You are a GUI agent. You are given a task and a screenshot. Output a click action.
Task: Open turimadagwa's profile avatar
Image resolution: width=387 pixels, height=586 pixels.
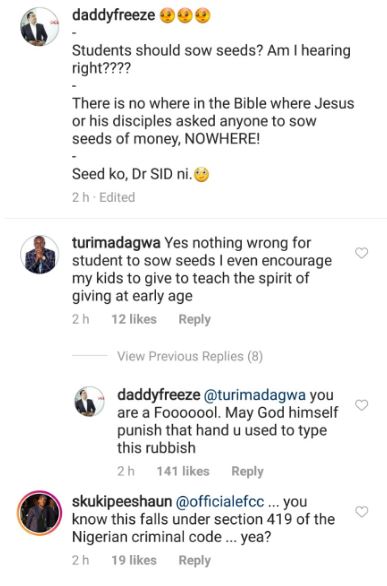click(x=39, y=255)
